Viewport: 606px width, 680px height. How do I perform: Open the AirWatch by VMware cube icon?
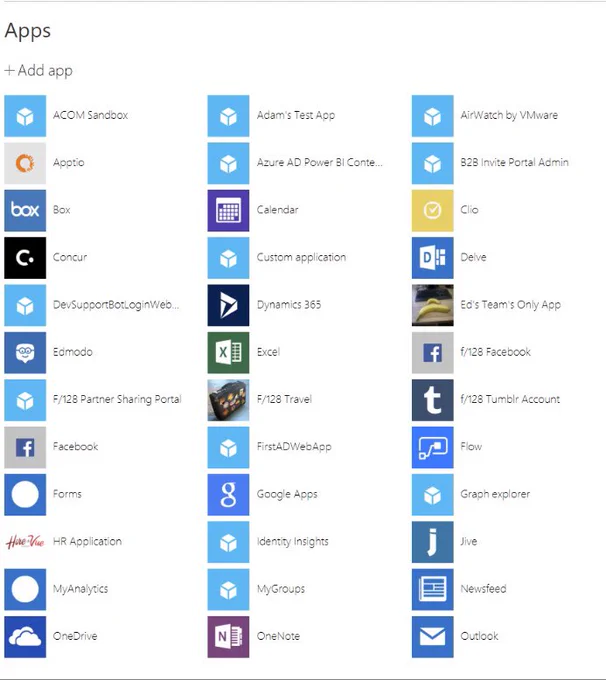(x=432, y=116)
